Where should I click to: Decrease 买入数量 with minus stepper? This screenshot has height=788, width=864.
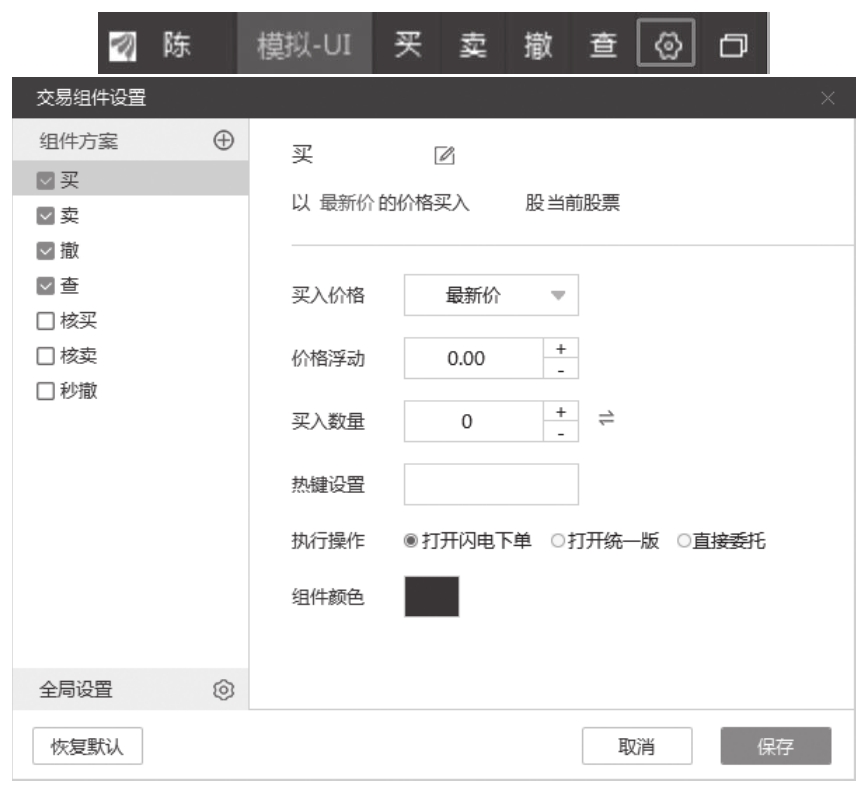pos(561,432)
